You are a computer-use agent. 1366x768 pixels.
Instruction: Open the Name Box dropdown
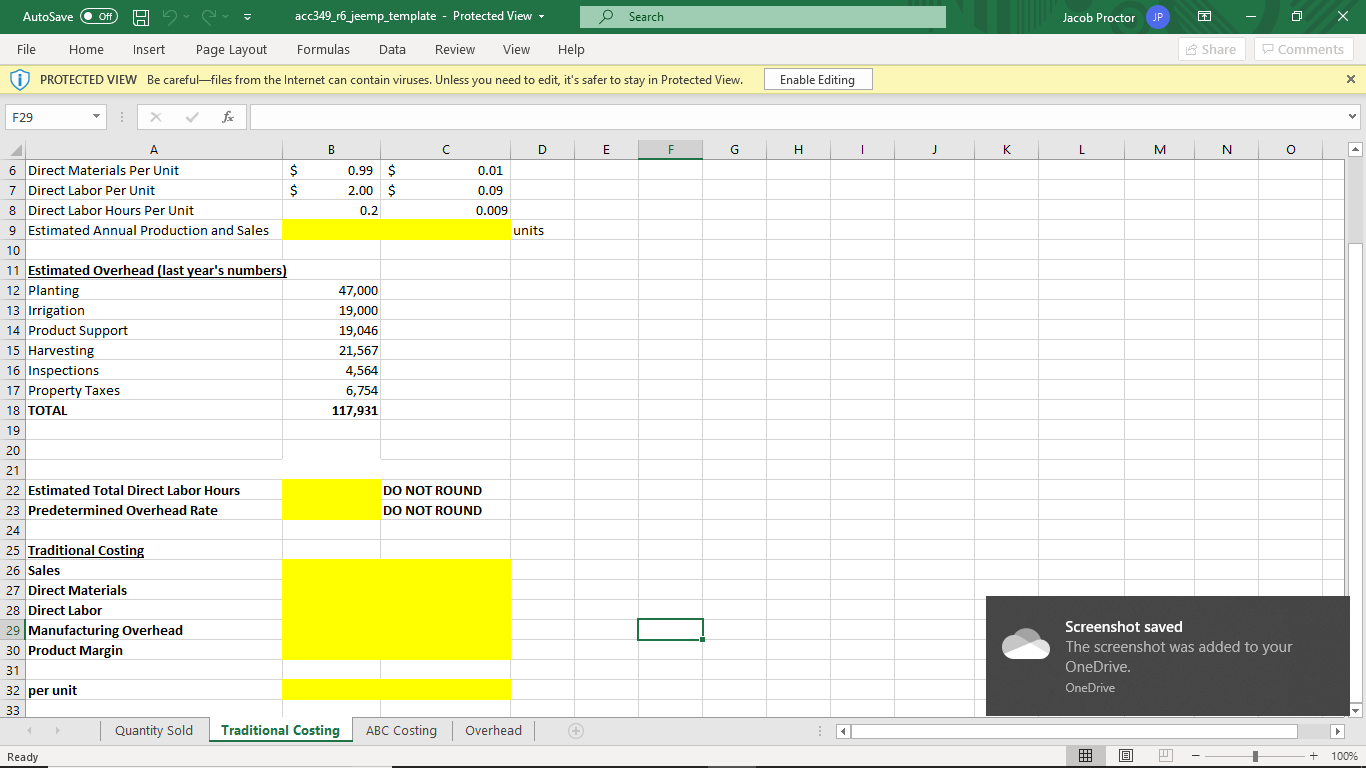pos(95,117)
